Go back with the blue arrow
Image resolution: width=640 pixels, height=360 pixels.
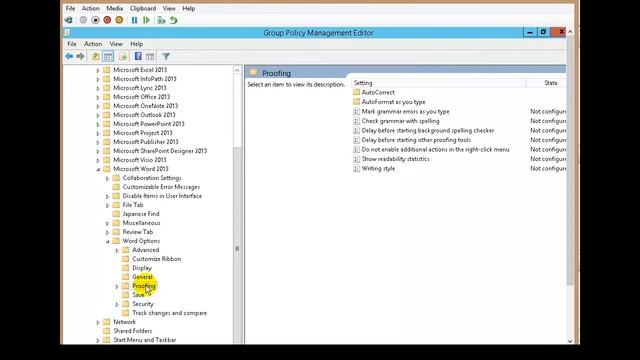(x=69, y=56)
